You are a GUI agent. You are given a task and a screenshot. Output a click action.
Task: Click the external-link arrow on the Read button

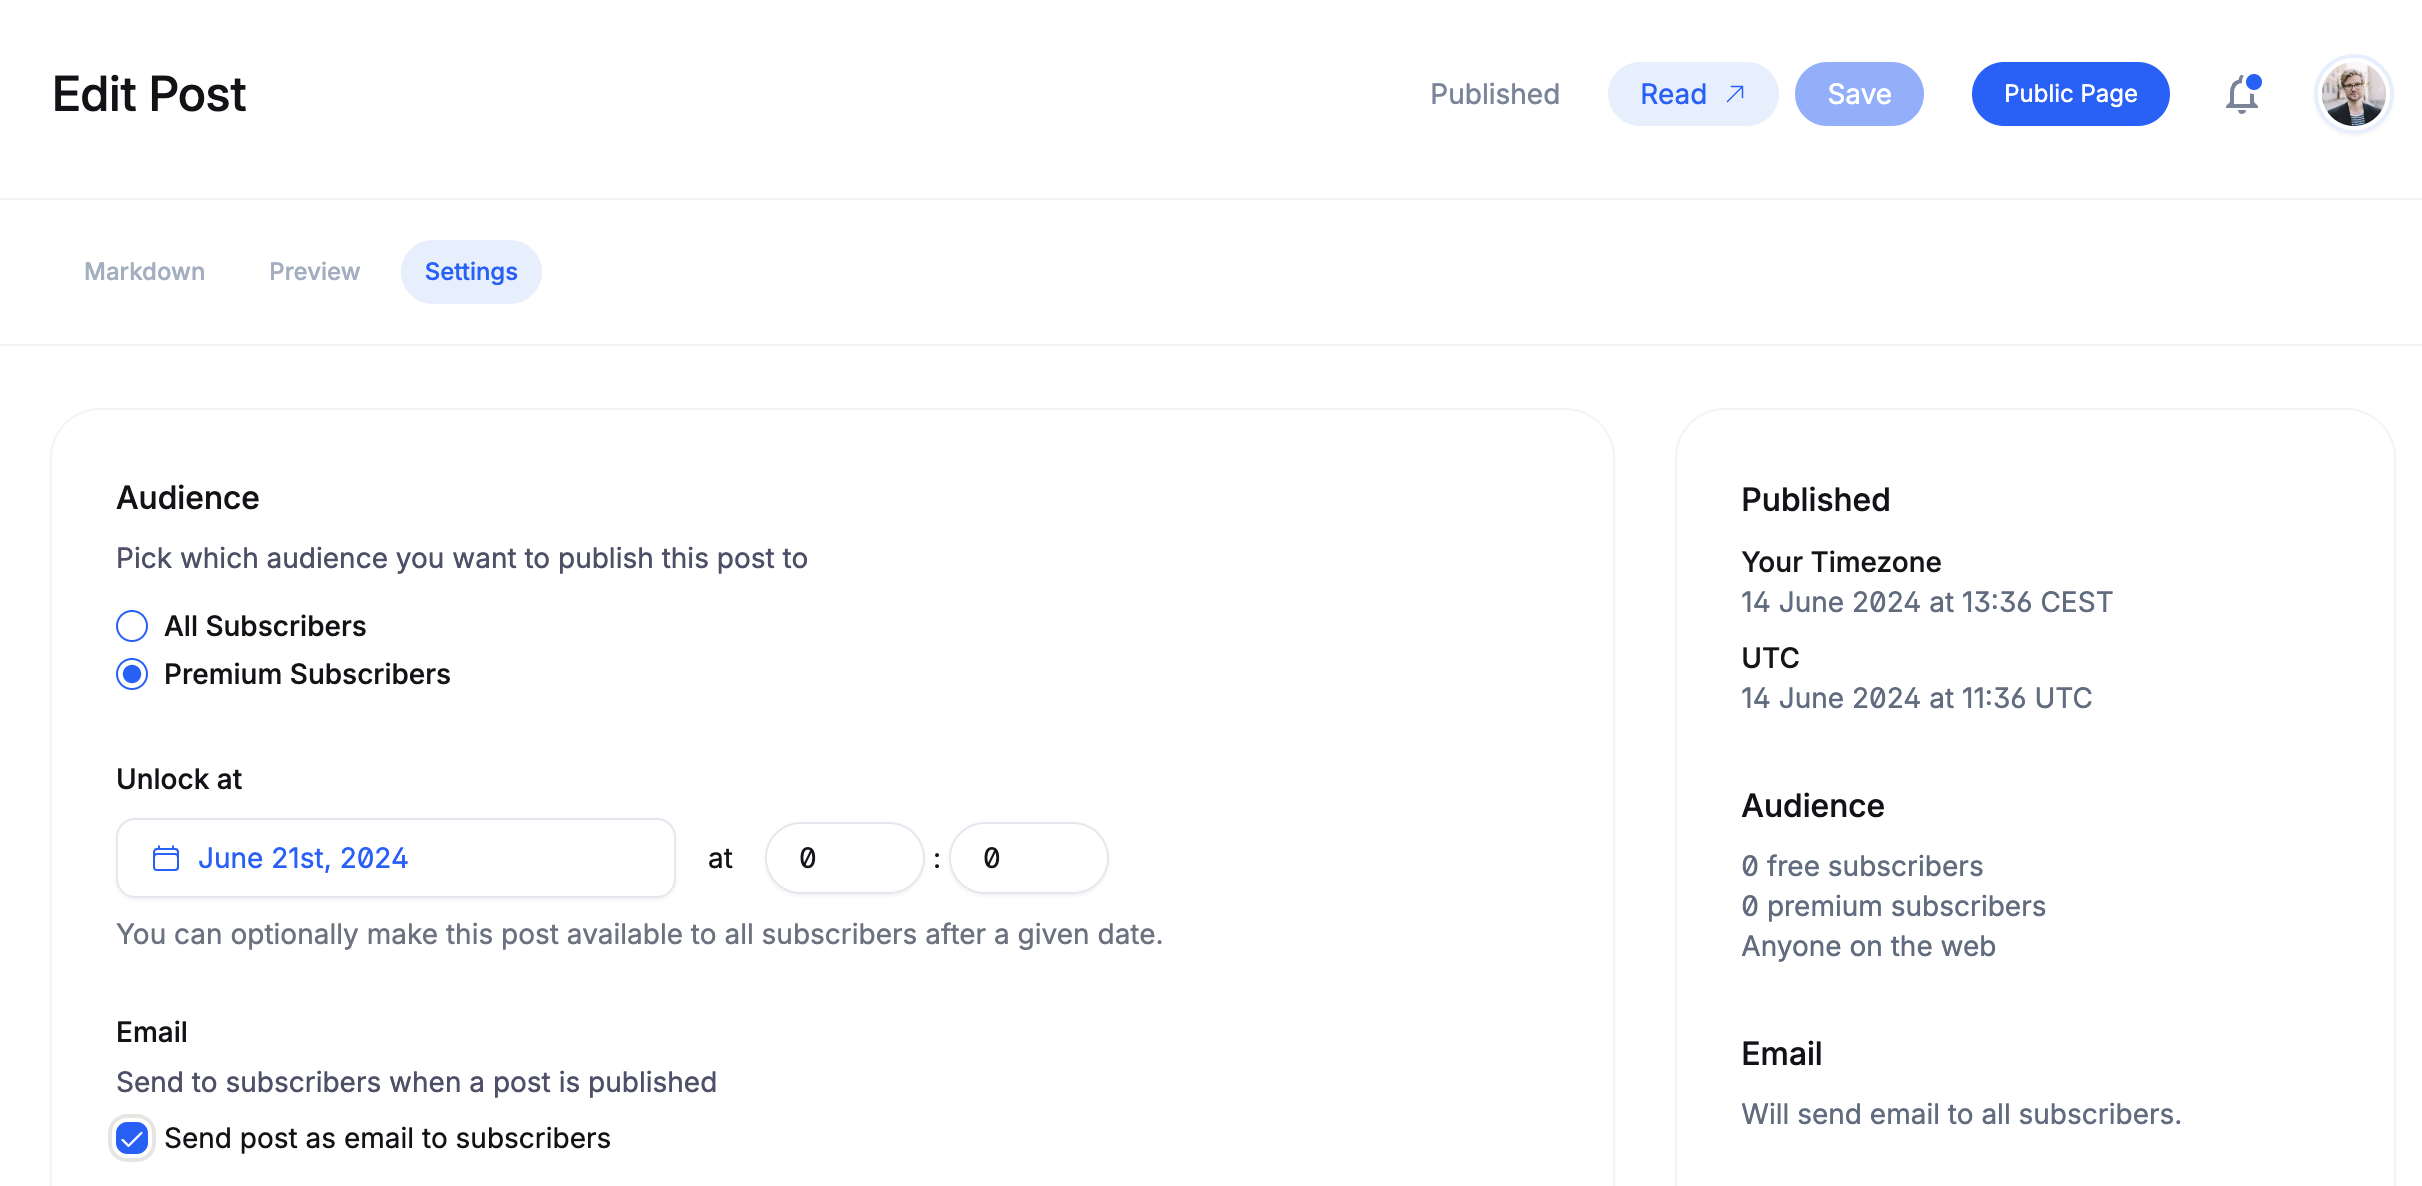click(1735, 91)
